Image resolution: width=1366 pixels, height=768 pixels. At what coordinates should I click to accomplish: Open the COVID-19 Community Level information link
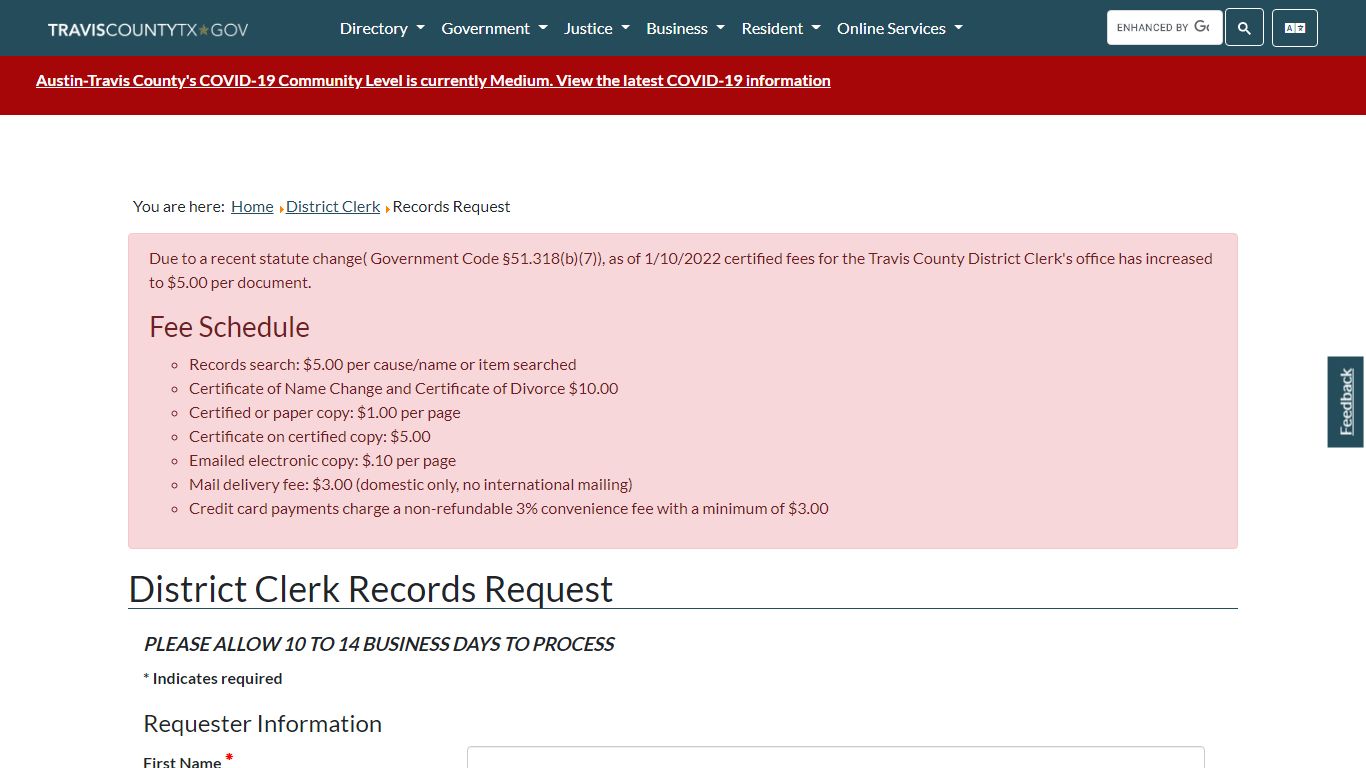pos(433,81)
